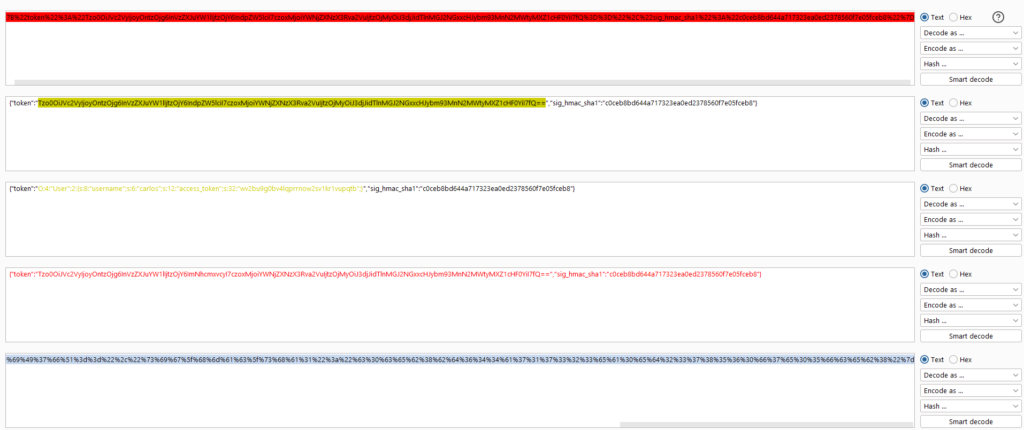This screenshot has height=430, width=1024.
Task: Open 'Encode as' dropdown for the carlos User object row
Action: click(970, 220)
